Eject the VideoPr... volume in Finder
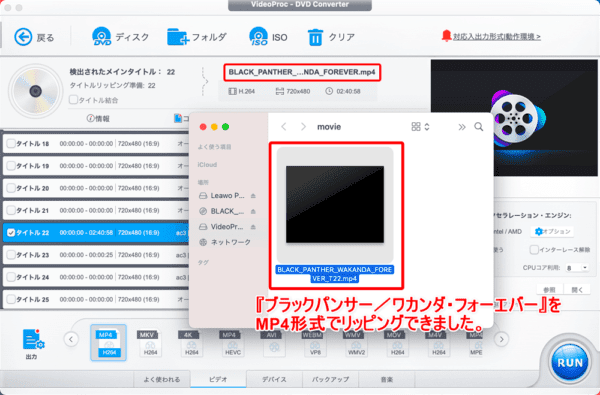Image resolution: width=600 pixels, height=395 pixels. pyautogui.click(x=253, y=227)
